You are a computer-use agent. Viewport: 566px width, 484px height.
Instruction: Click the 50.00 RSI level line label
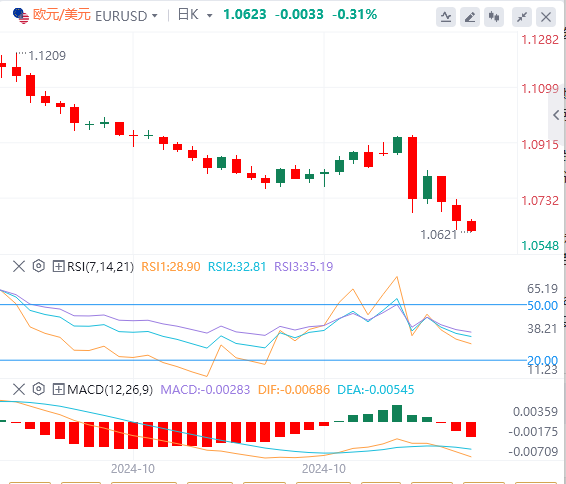point(543,306)
